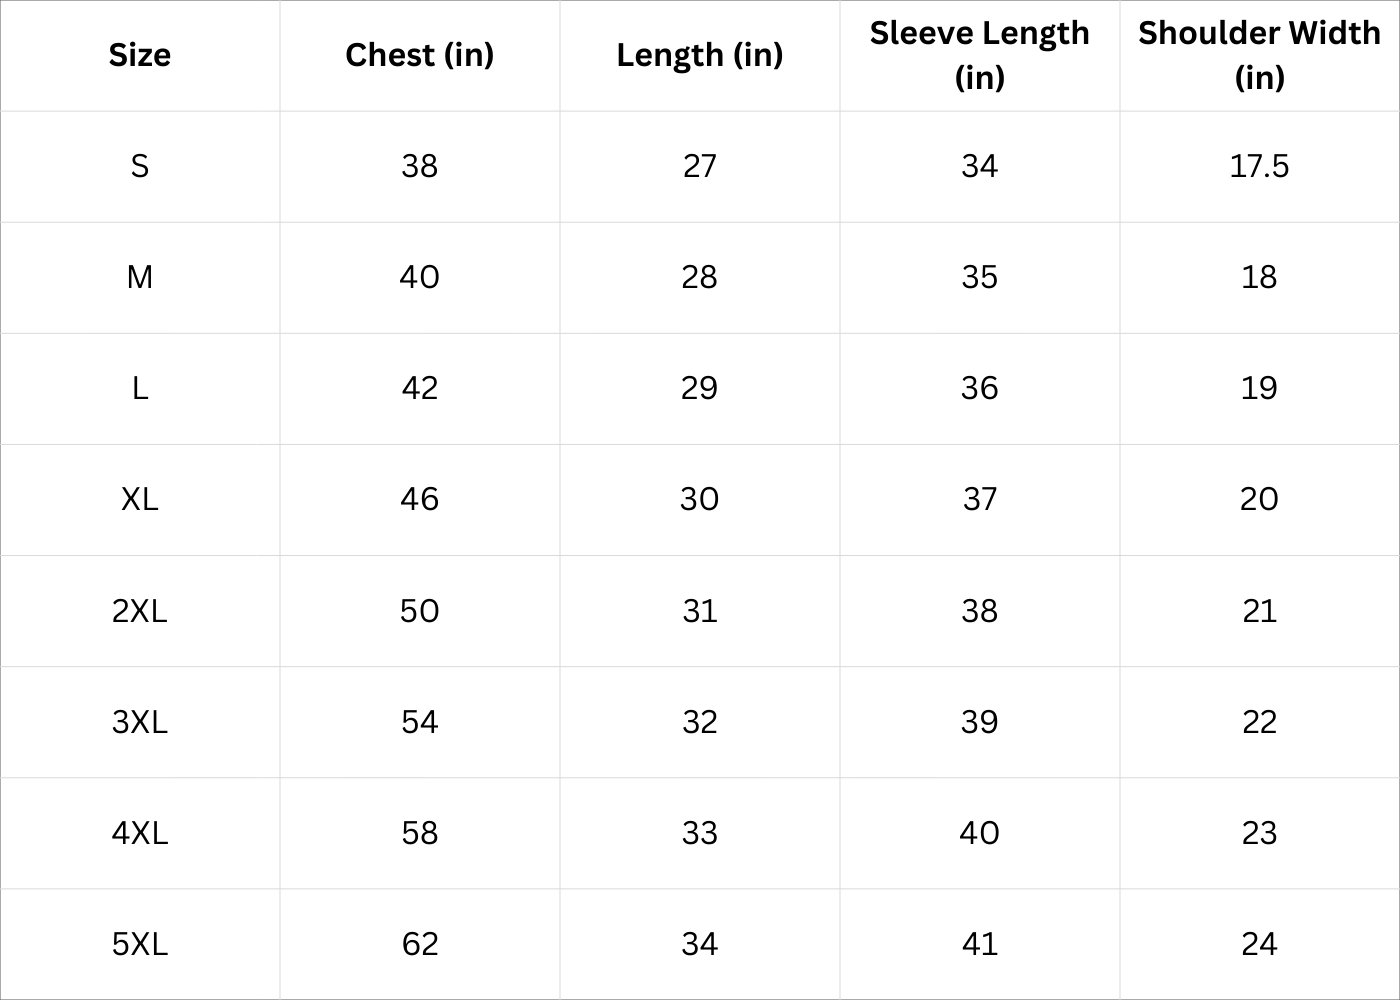Viewport: 1400px width, 1000px height.
Task: Click shoulder width 23 for size 4XL
Action: pyautogui.click(x=1259, y=833)
